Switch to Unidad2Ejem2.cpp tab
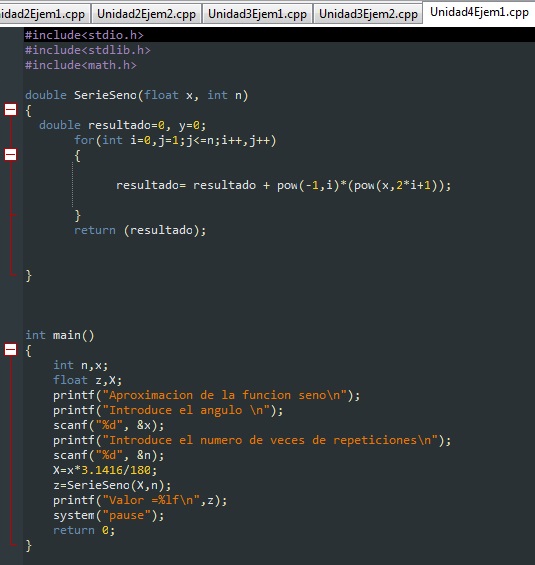 [146, 14]
